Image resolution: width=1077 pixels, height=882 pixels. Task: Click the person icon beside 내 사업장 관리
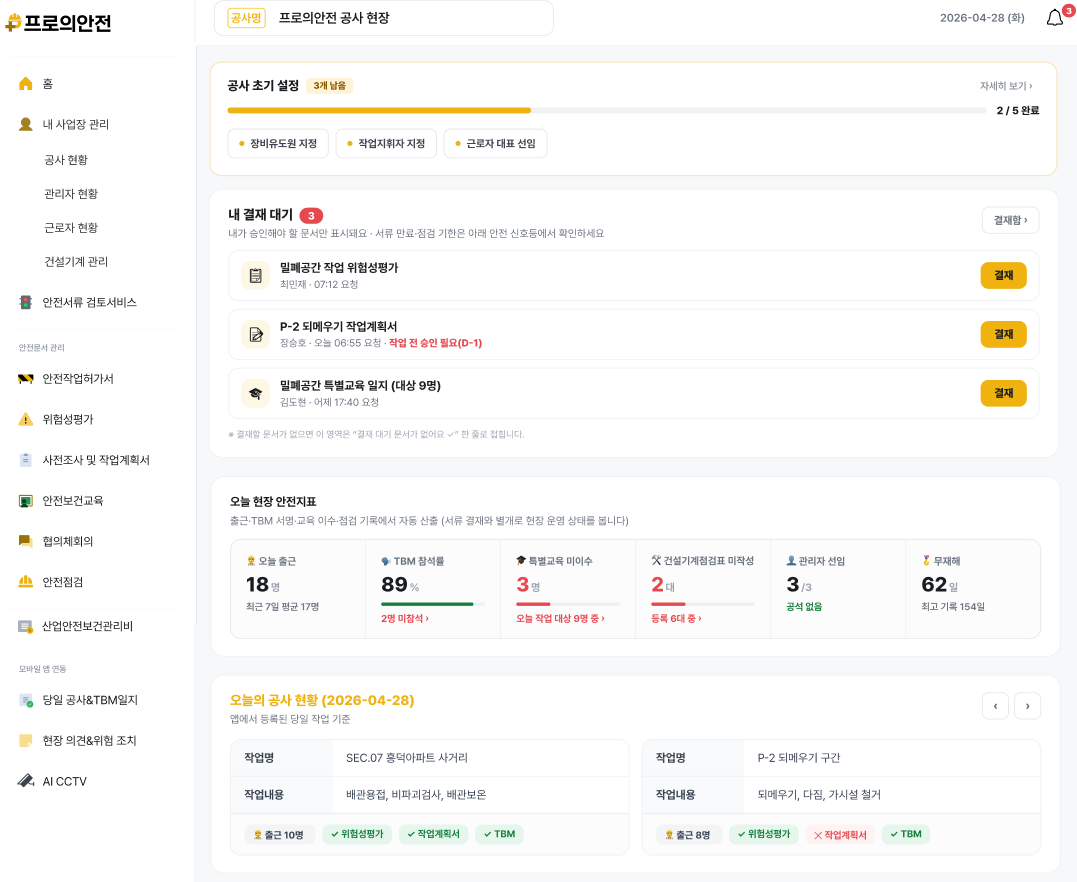click(x=25, y=124)
